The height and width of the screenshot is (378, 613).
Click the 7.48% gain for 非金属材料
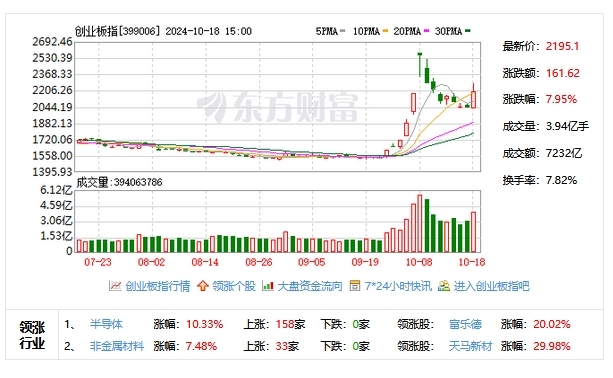coord(201,346)
